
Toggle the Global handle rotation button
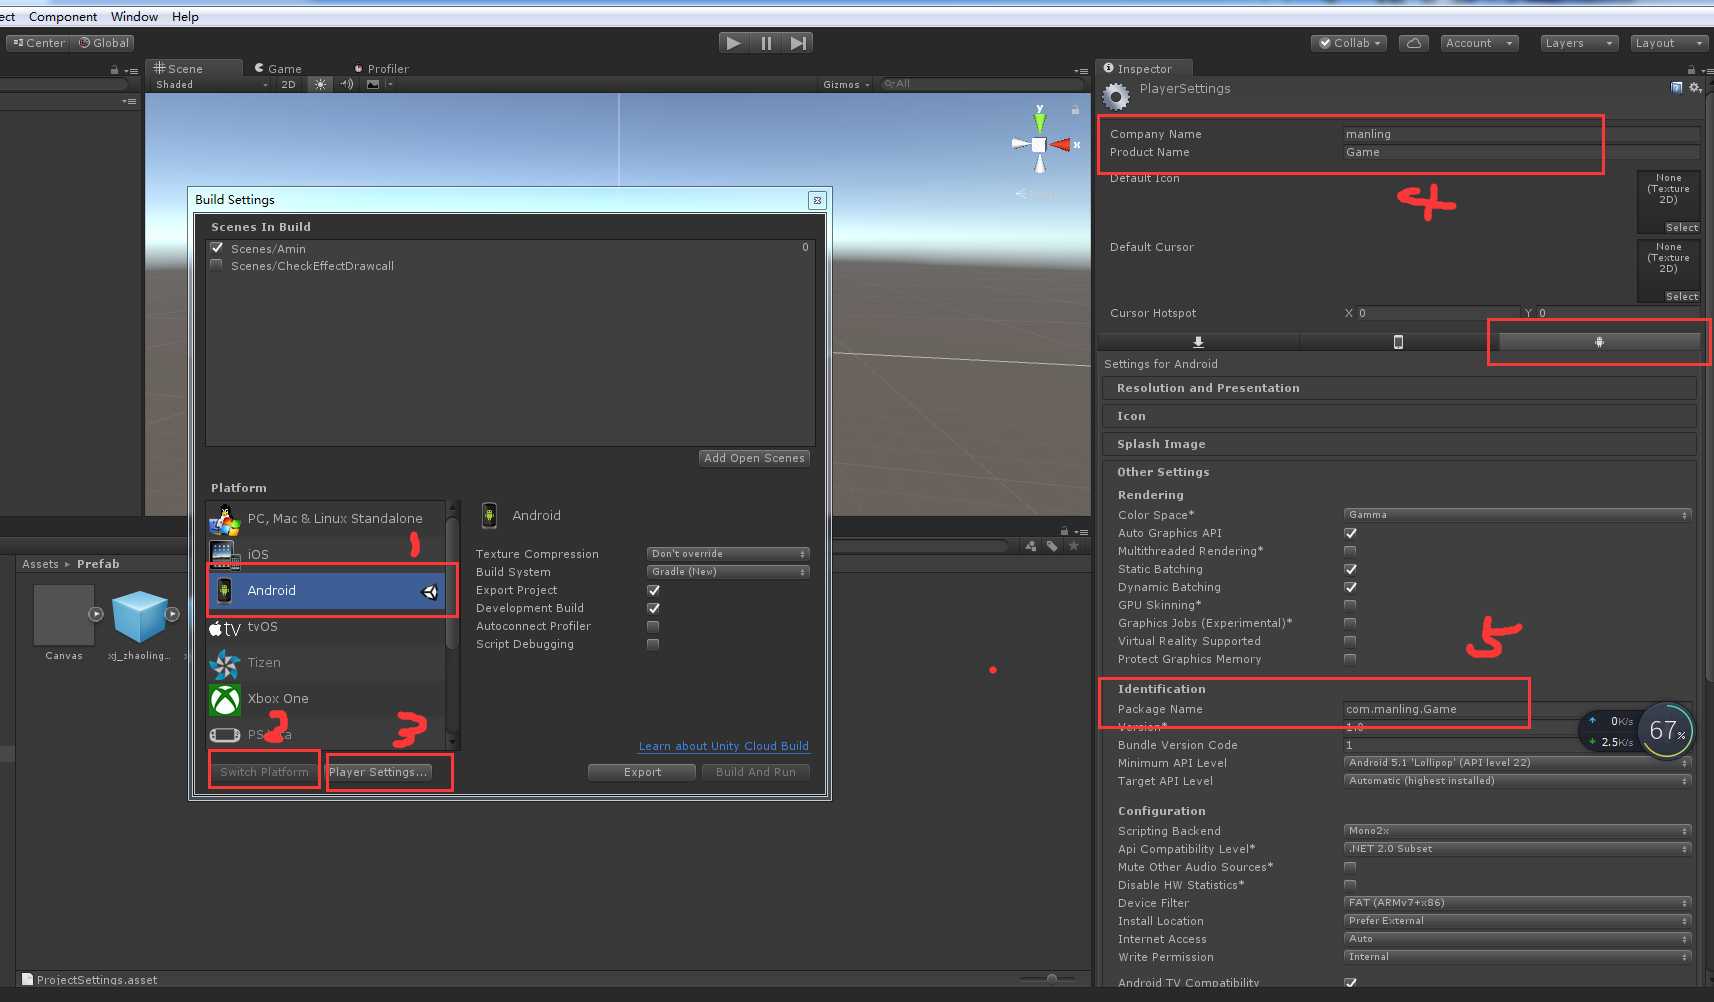[103, 43]
